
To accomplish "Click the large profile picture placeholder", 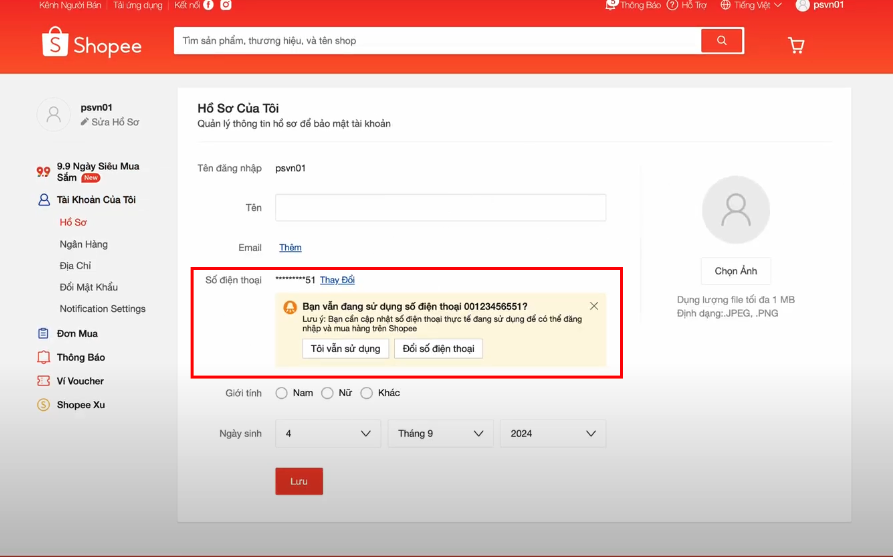I will pos(736,210).
